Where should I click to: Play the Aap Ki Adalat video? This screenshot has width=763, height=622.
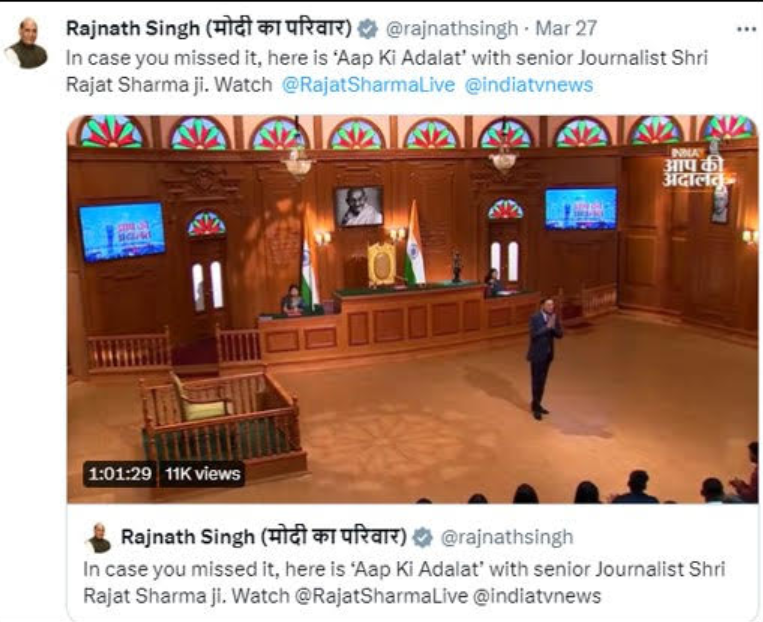412,309
